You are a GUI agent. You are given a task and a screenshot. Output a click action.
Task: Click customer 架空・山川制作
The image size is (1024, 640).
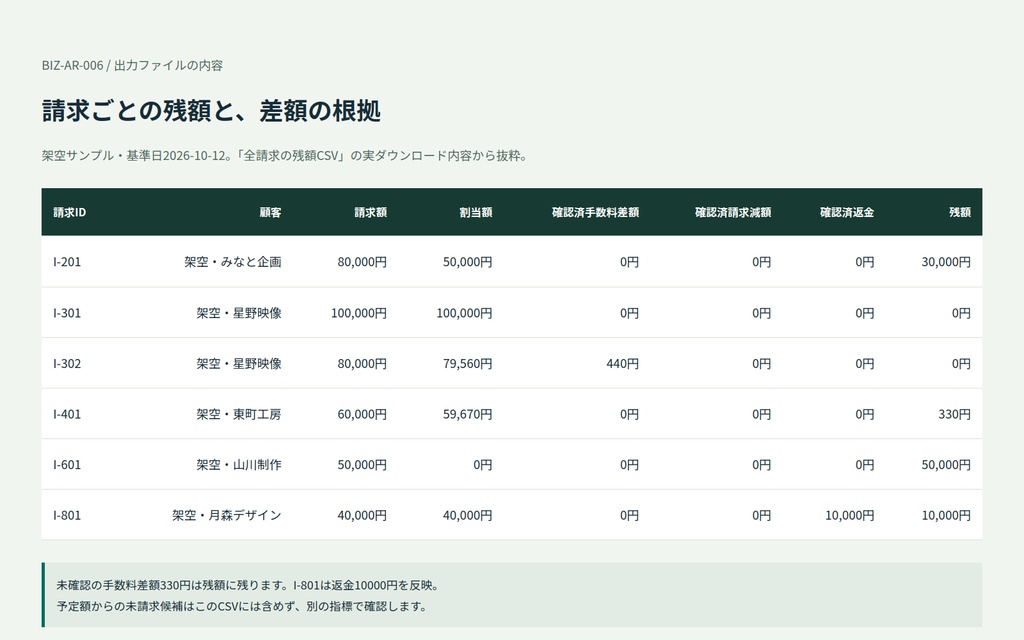[x=239, y=464]
